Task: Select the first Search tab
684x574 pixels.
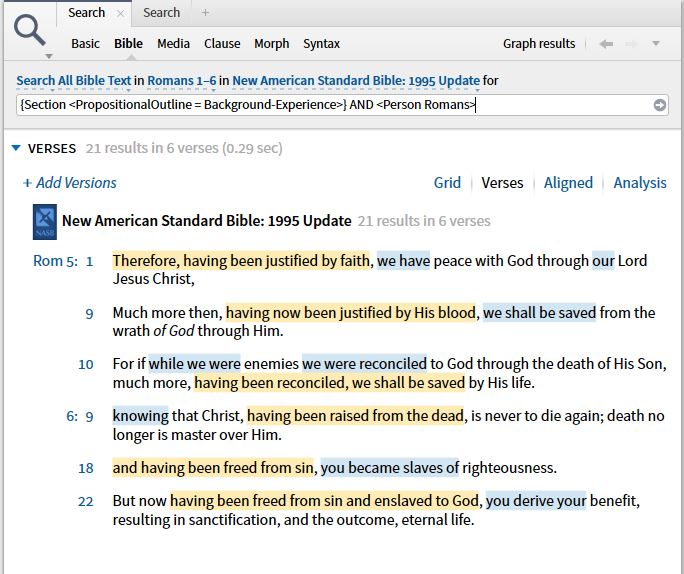Action: (x=86, y=13)
